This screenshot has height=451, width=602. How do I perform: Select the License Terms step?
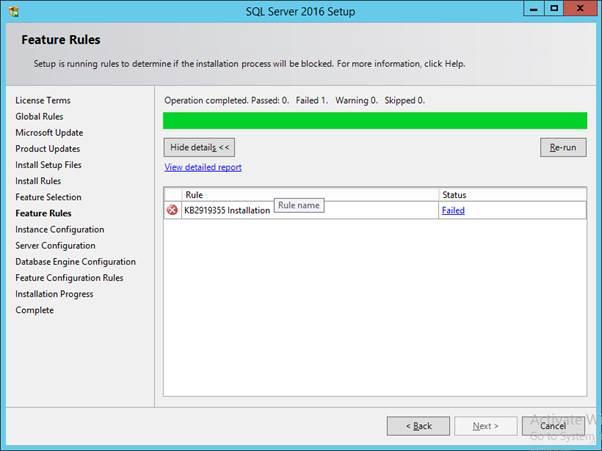43,101
